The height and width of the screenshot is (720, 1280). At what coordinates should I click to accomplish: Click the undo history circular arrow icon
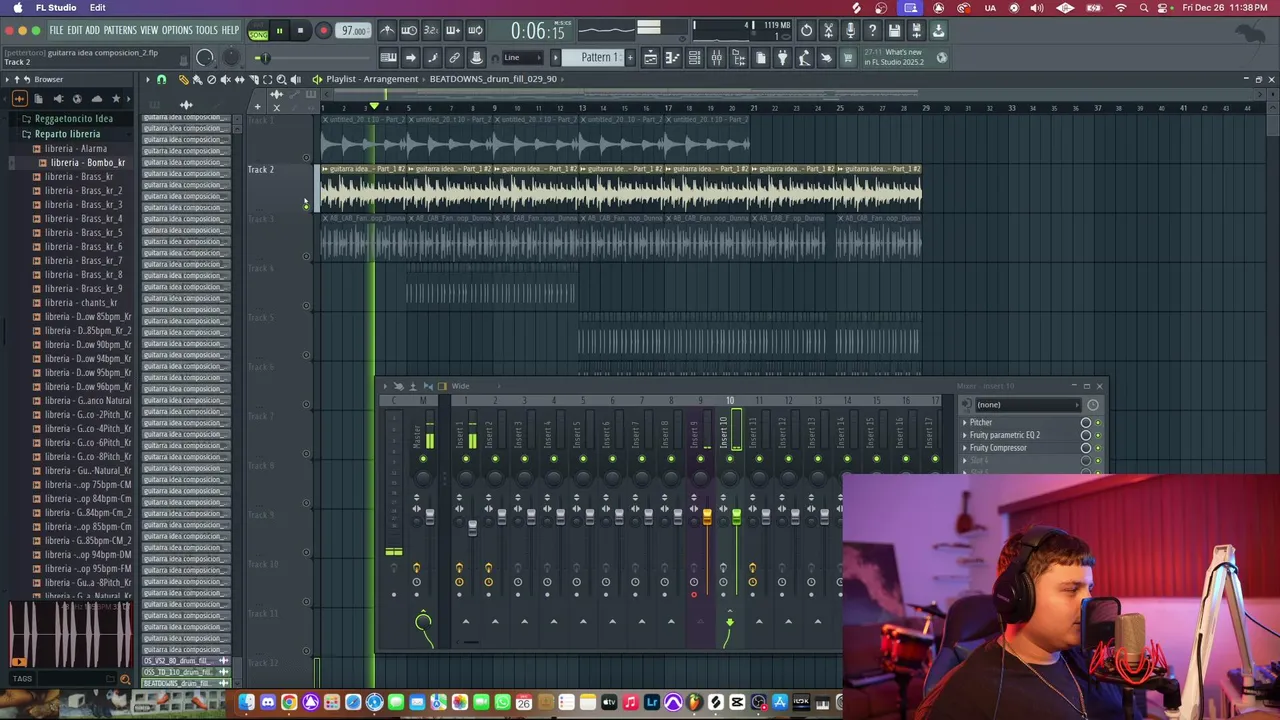tap(806, 30)
